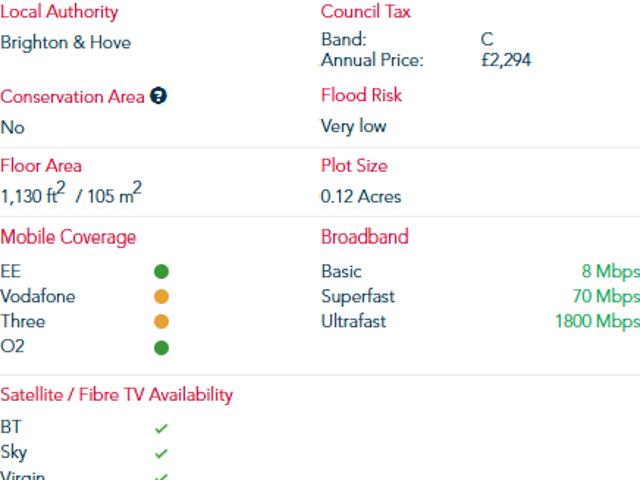Click the orange Three coverage dot
This screenshot has height=480, width=640.
point(162,322)
